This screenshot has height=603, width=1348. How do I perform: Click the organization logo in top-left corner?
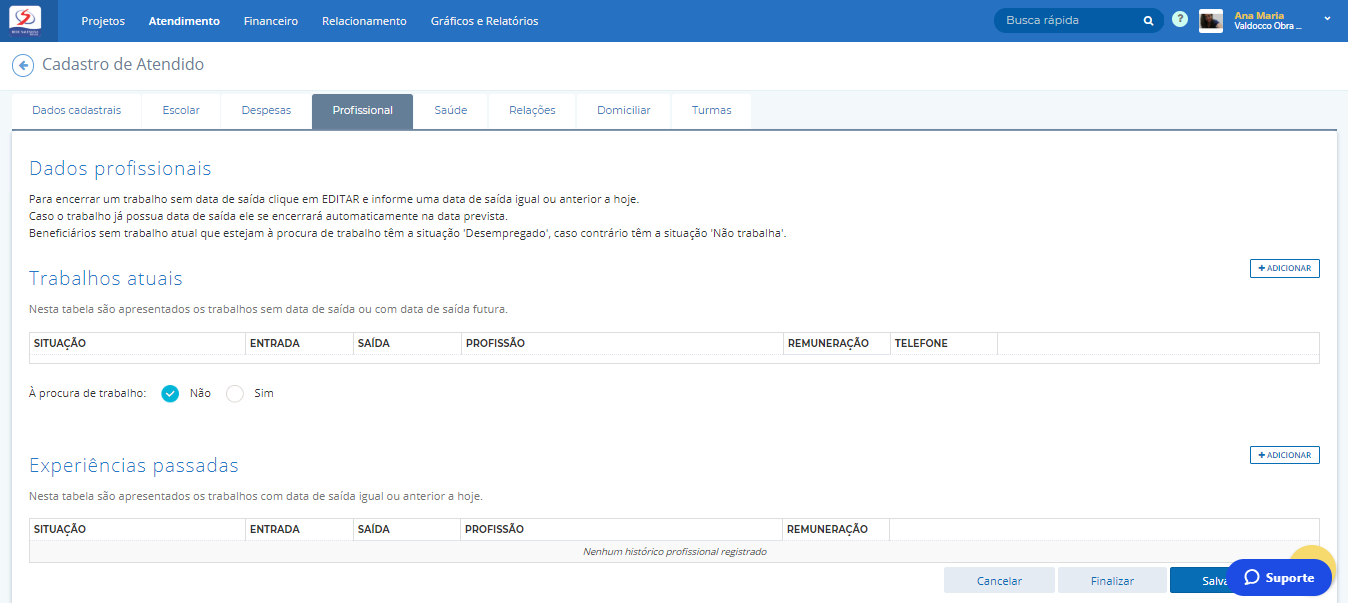pyautogui.click(x=25, y=20)
